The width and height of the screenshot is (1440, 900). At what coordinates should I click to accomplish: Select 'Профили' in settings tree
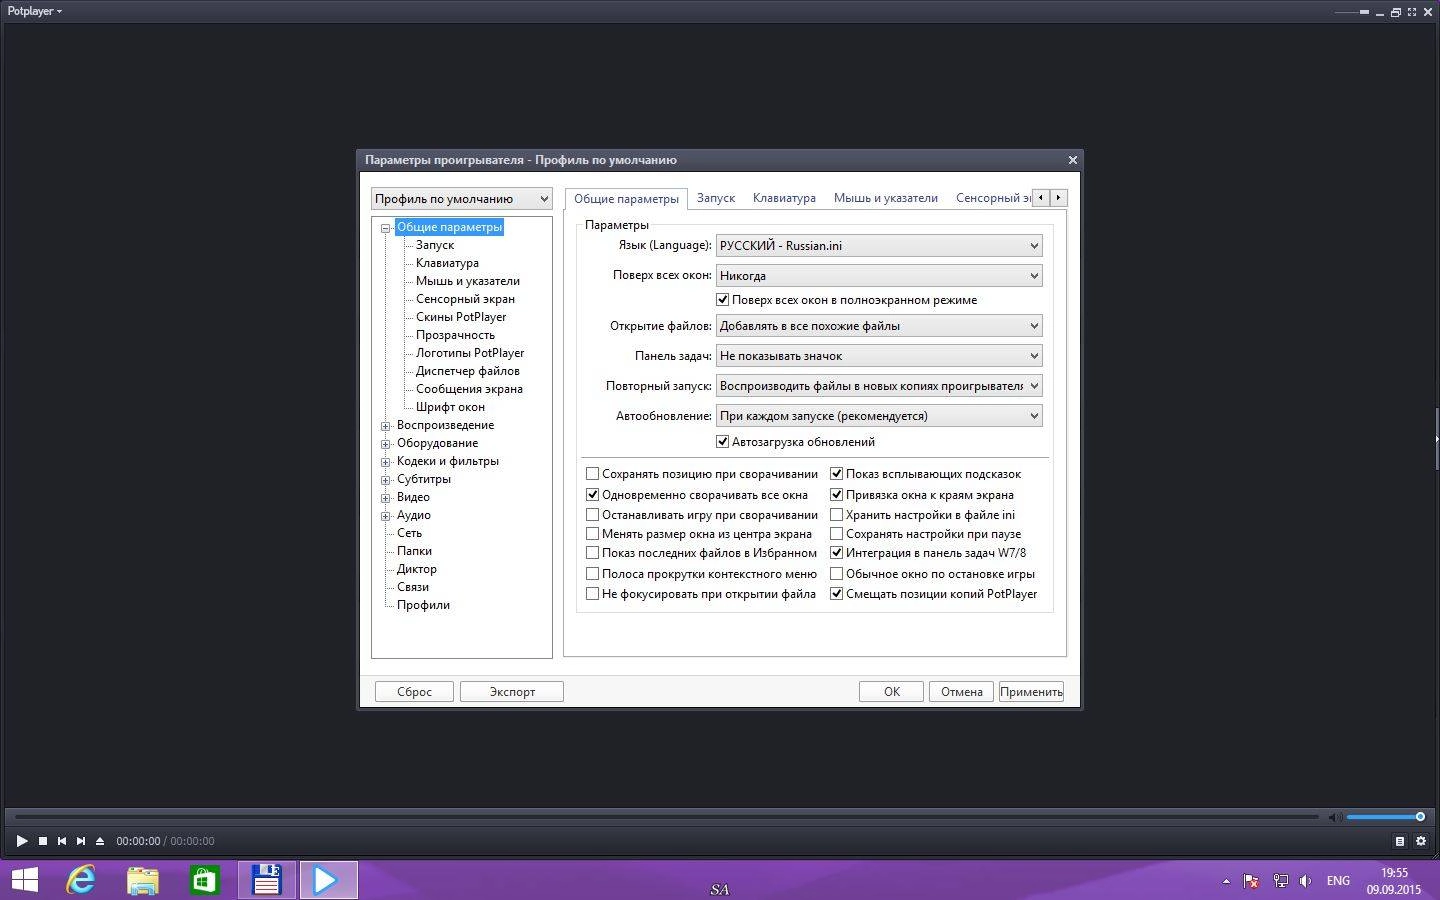pyautogui.click(x=423, y=605)
